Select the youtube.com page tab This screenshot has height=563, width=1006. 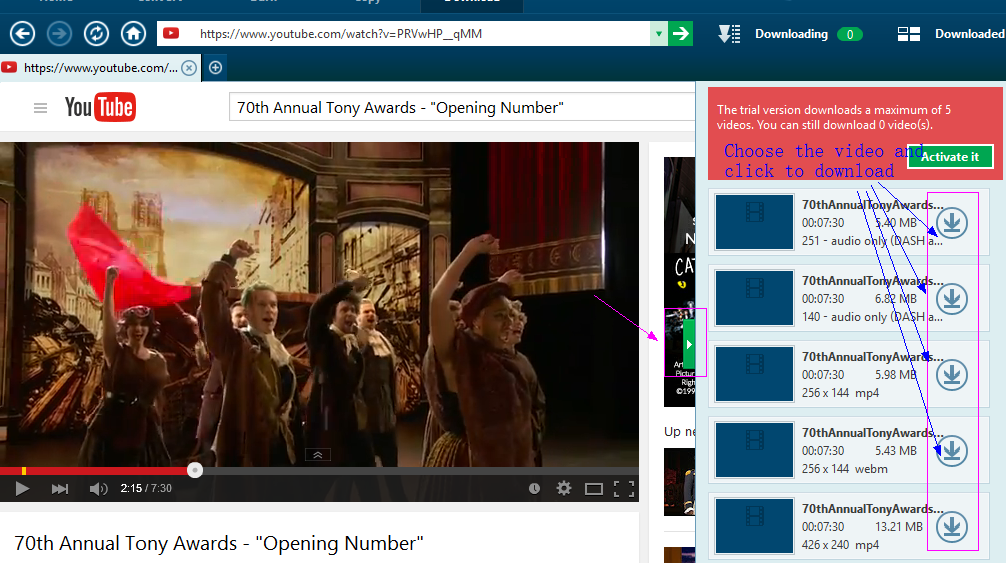click(100, 68)
